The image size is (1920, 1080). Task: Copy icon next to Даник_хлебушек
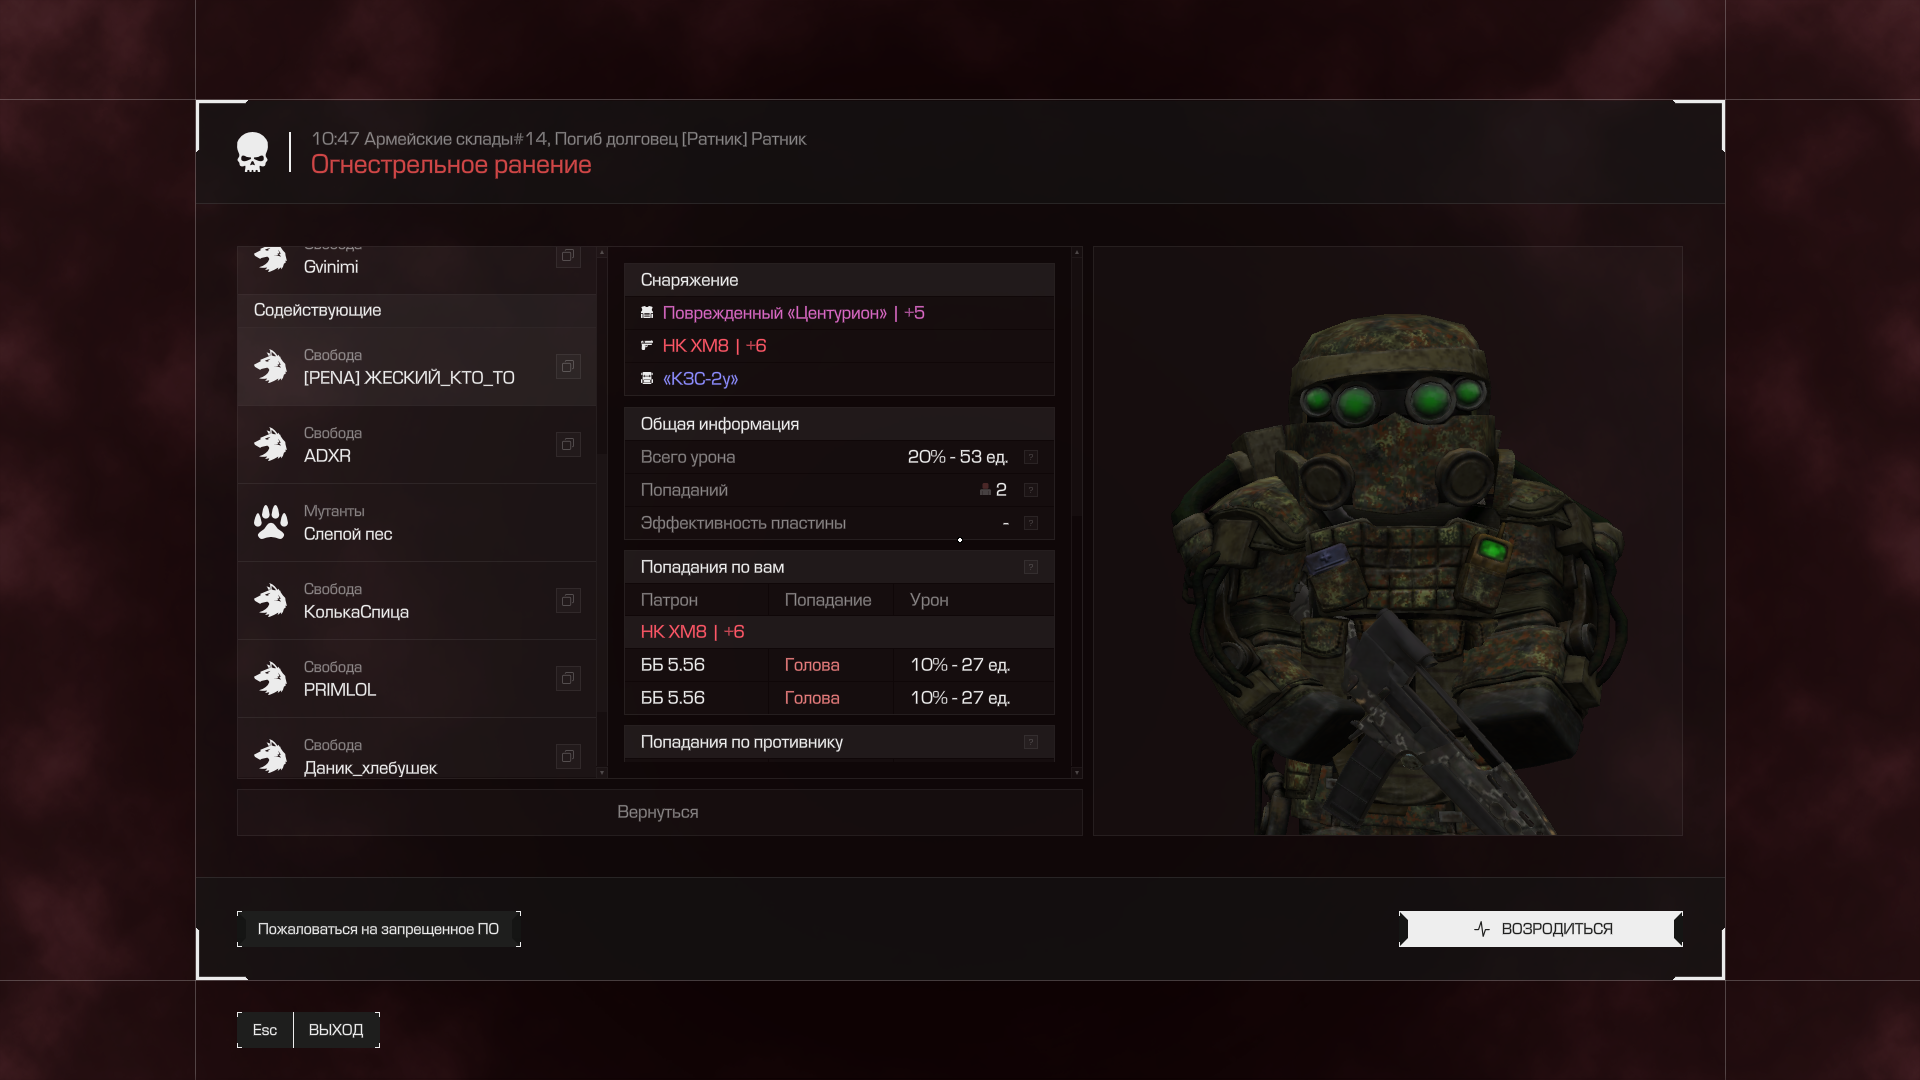point(568,756)
